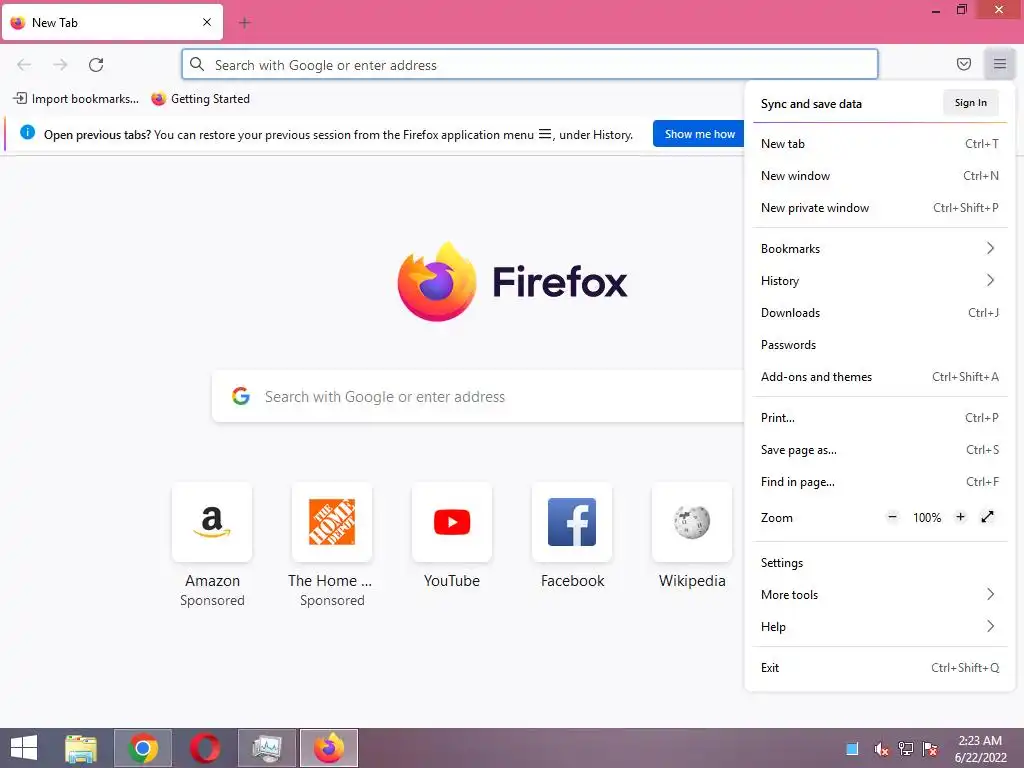The image size is (1024, 768).
Task: Expand the Help submenu
Action: pyautogui.click(x=879, y=626)
